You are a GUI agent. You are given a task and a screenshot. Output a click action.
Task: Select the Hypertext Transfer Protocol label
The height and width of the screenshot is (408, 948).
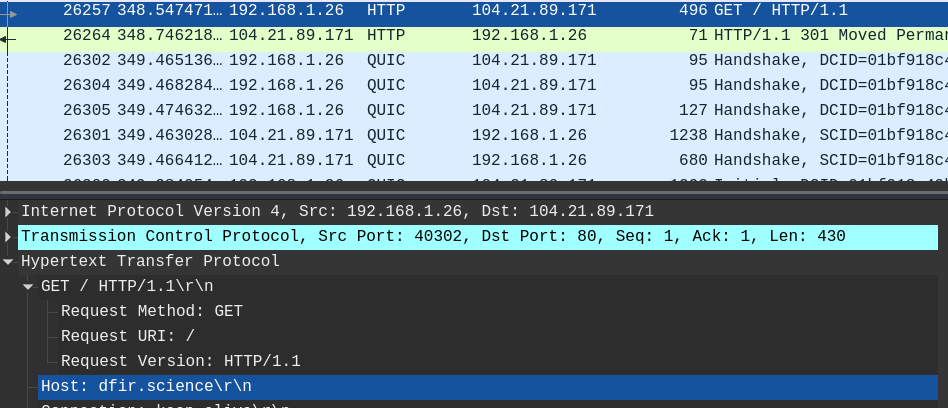point(150,261)
